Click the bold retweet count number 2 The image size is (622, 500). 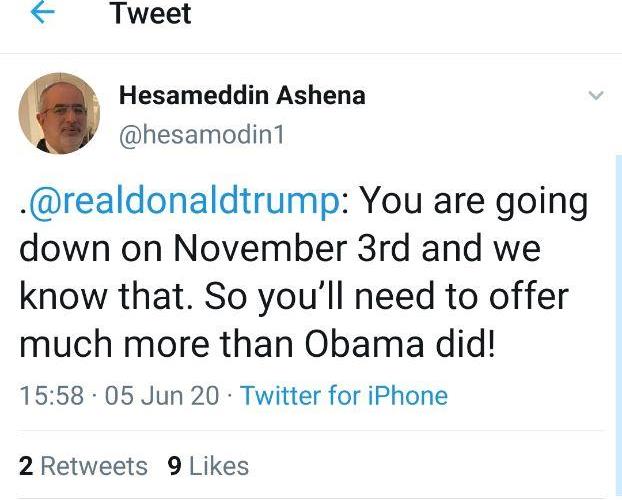(26, 466)
